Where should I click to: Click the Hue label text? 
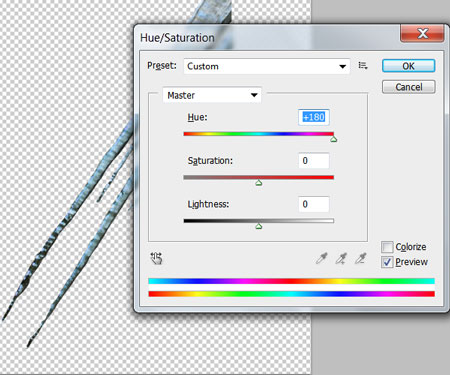[x=197, y=117]
